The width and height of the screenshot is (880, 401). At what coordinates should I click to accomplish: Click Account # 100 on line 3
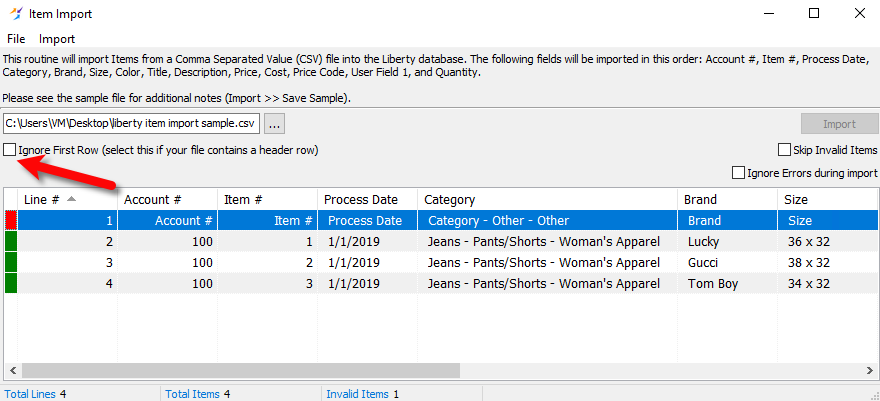pyautogui.click(x=167, y=262)
